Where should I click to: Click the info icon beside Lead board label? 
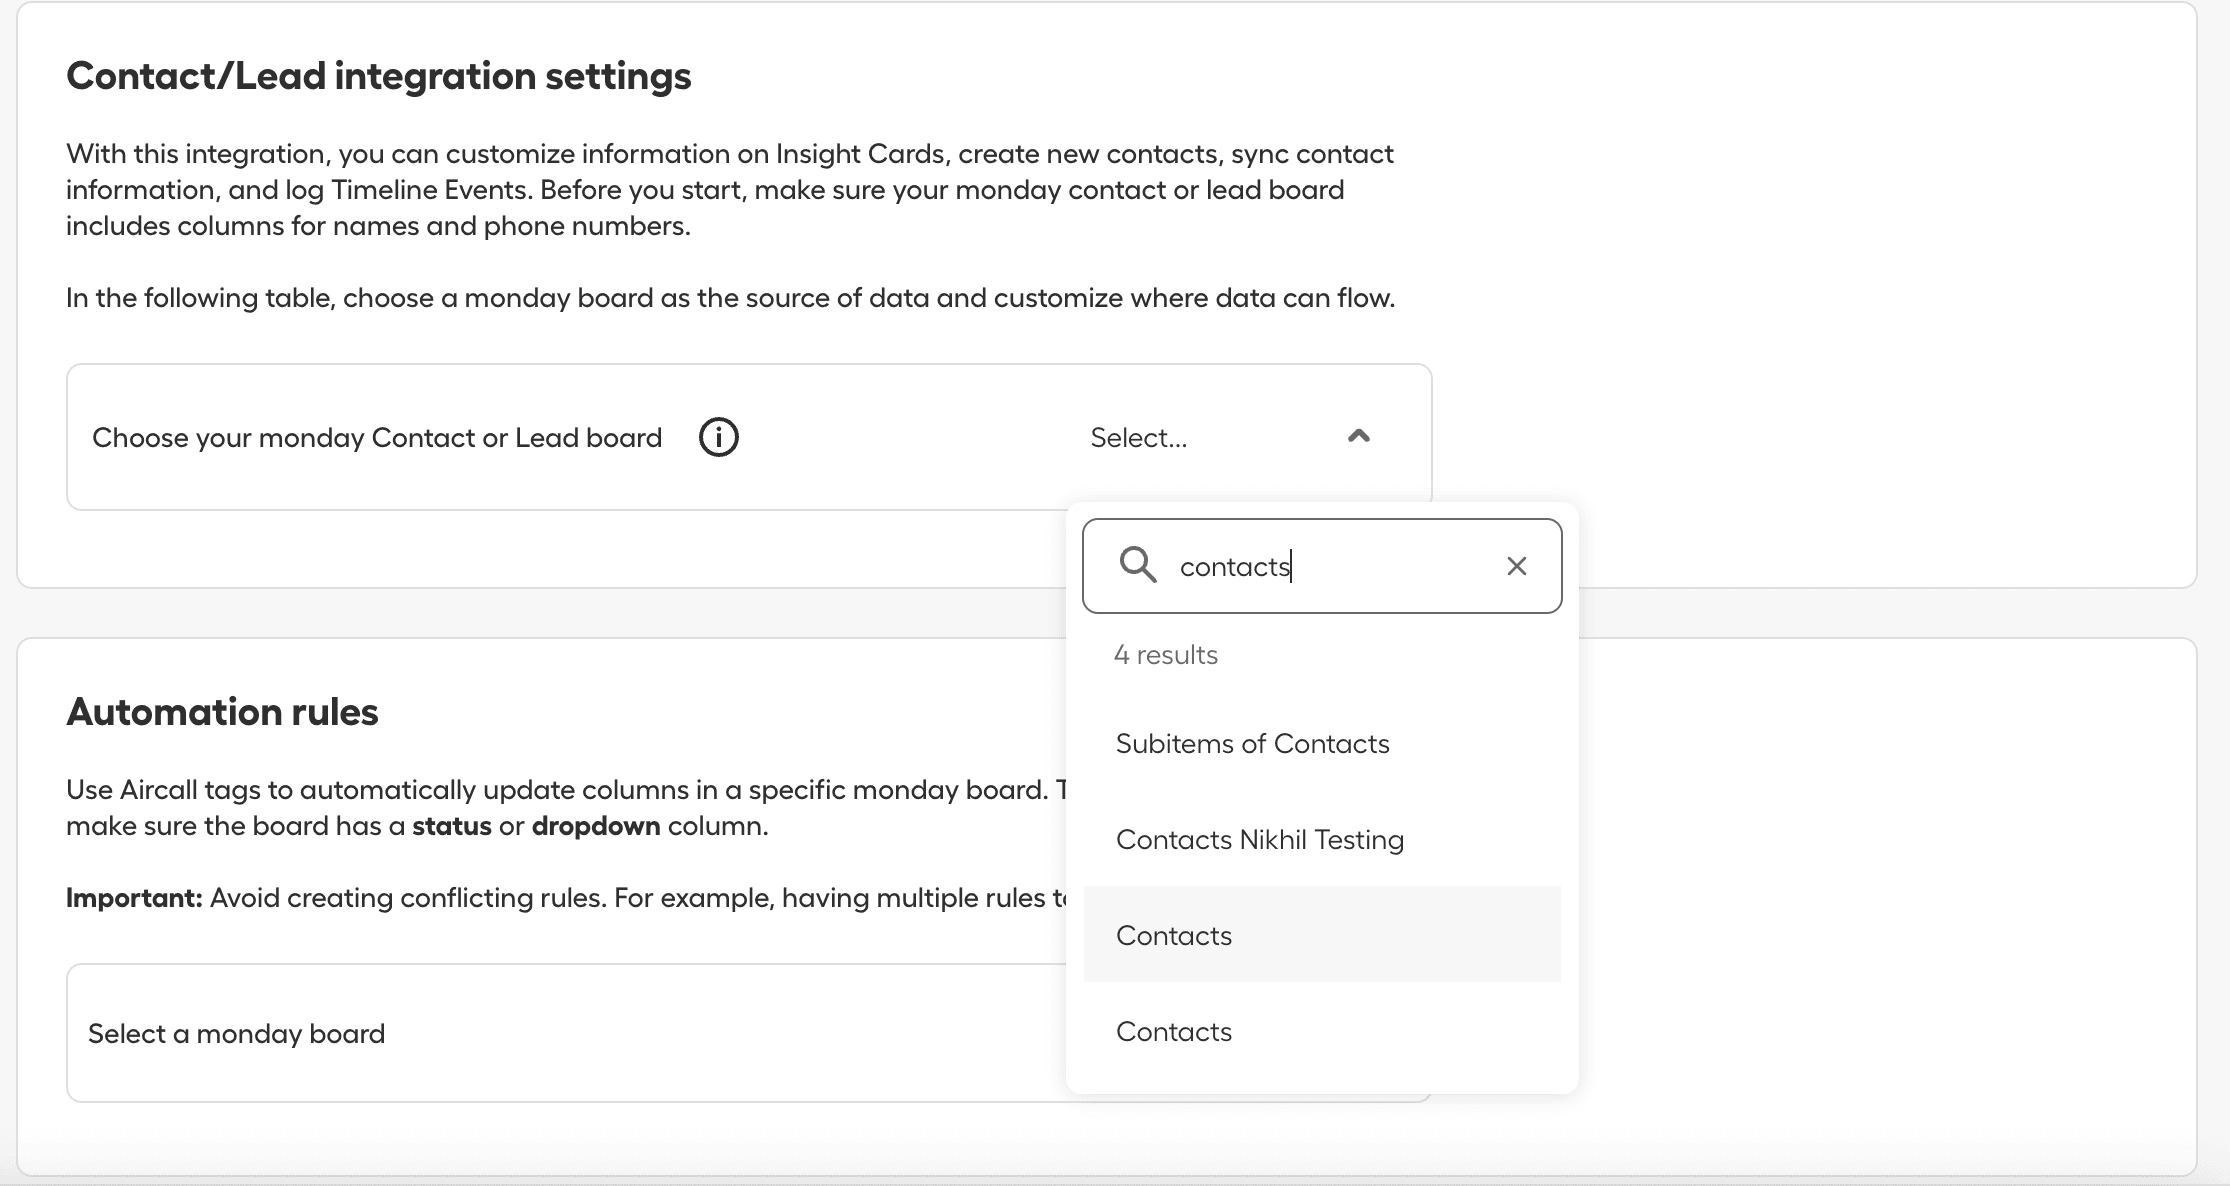[718, 438]
